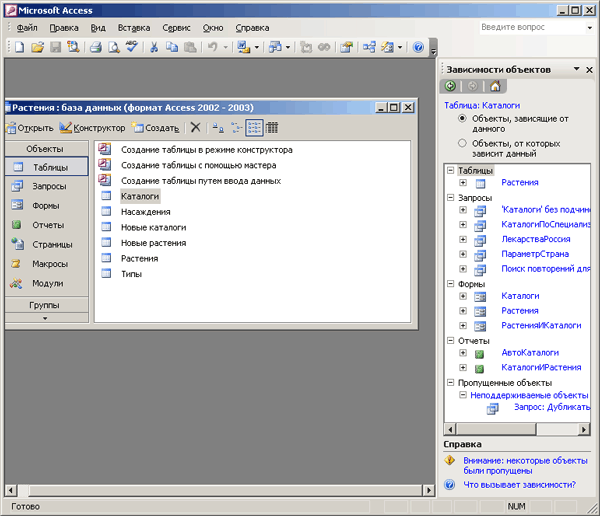Image resolution: width=600 pixels, height=516 pixels.
Task: Click the Home icon in dependencies pane
Action: (x=494, y=87)
